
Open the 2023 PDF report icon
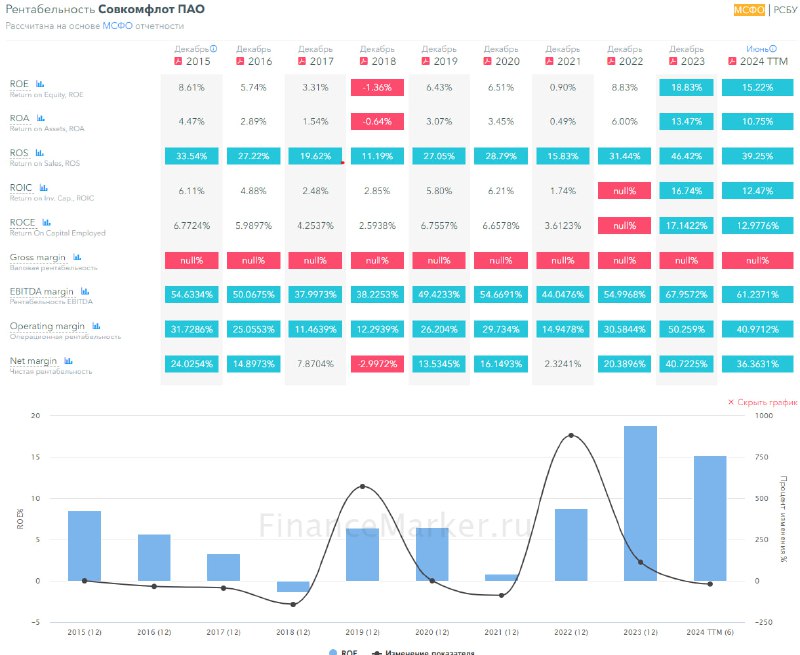[673, 61]
